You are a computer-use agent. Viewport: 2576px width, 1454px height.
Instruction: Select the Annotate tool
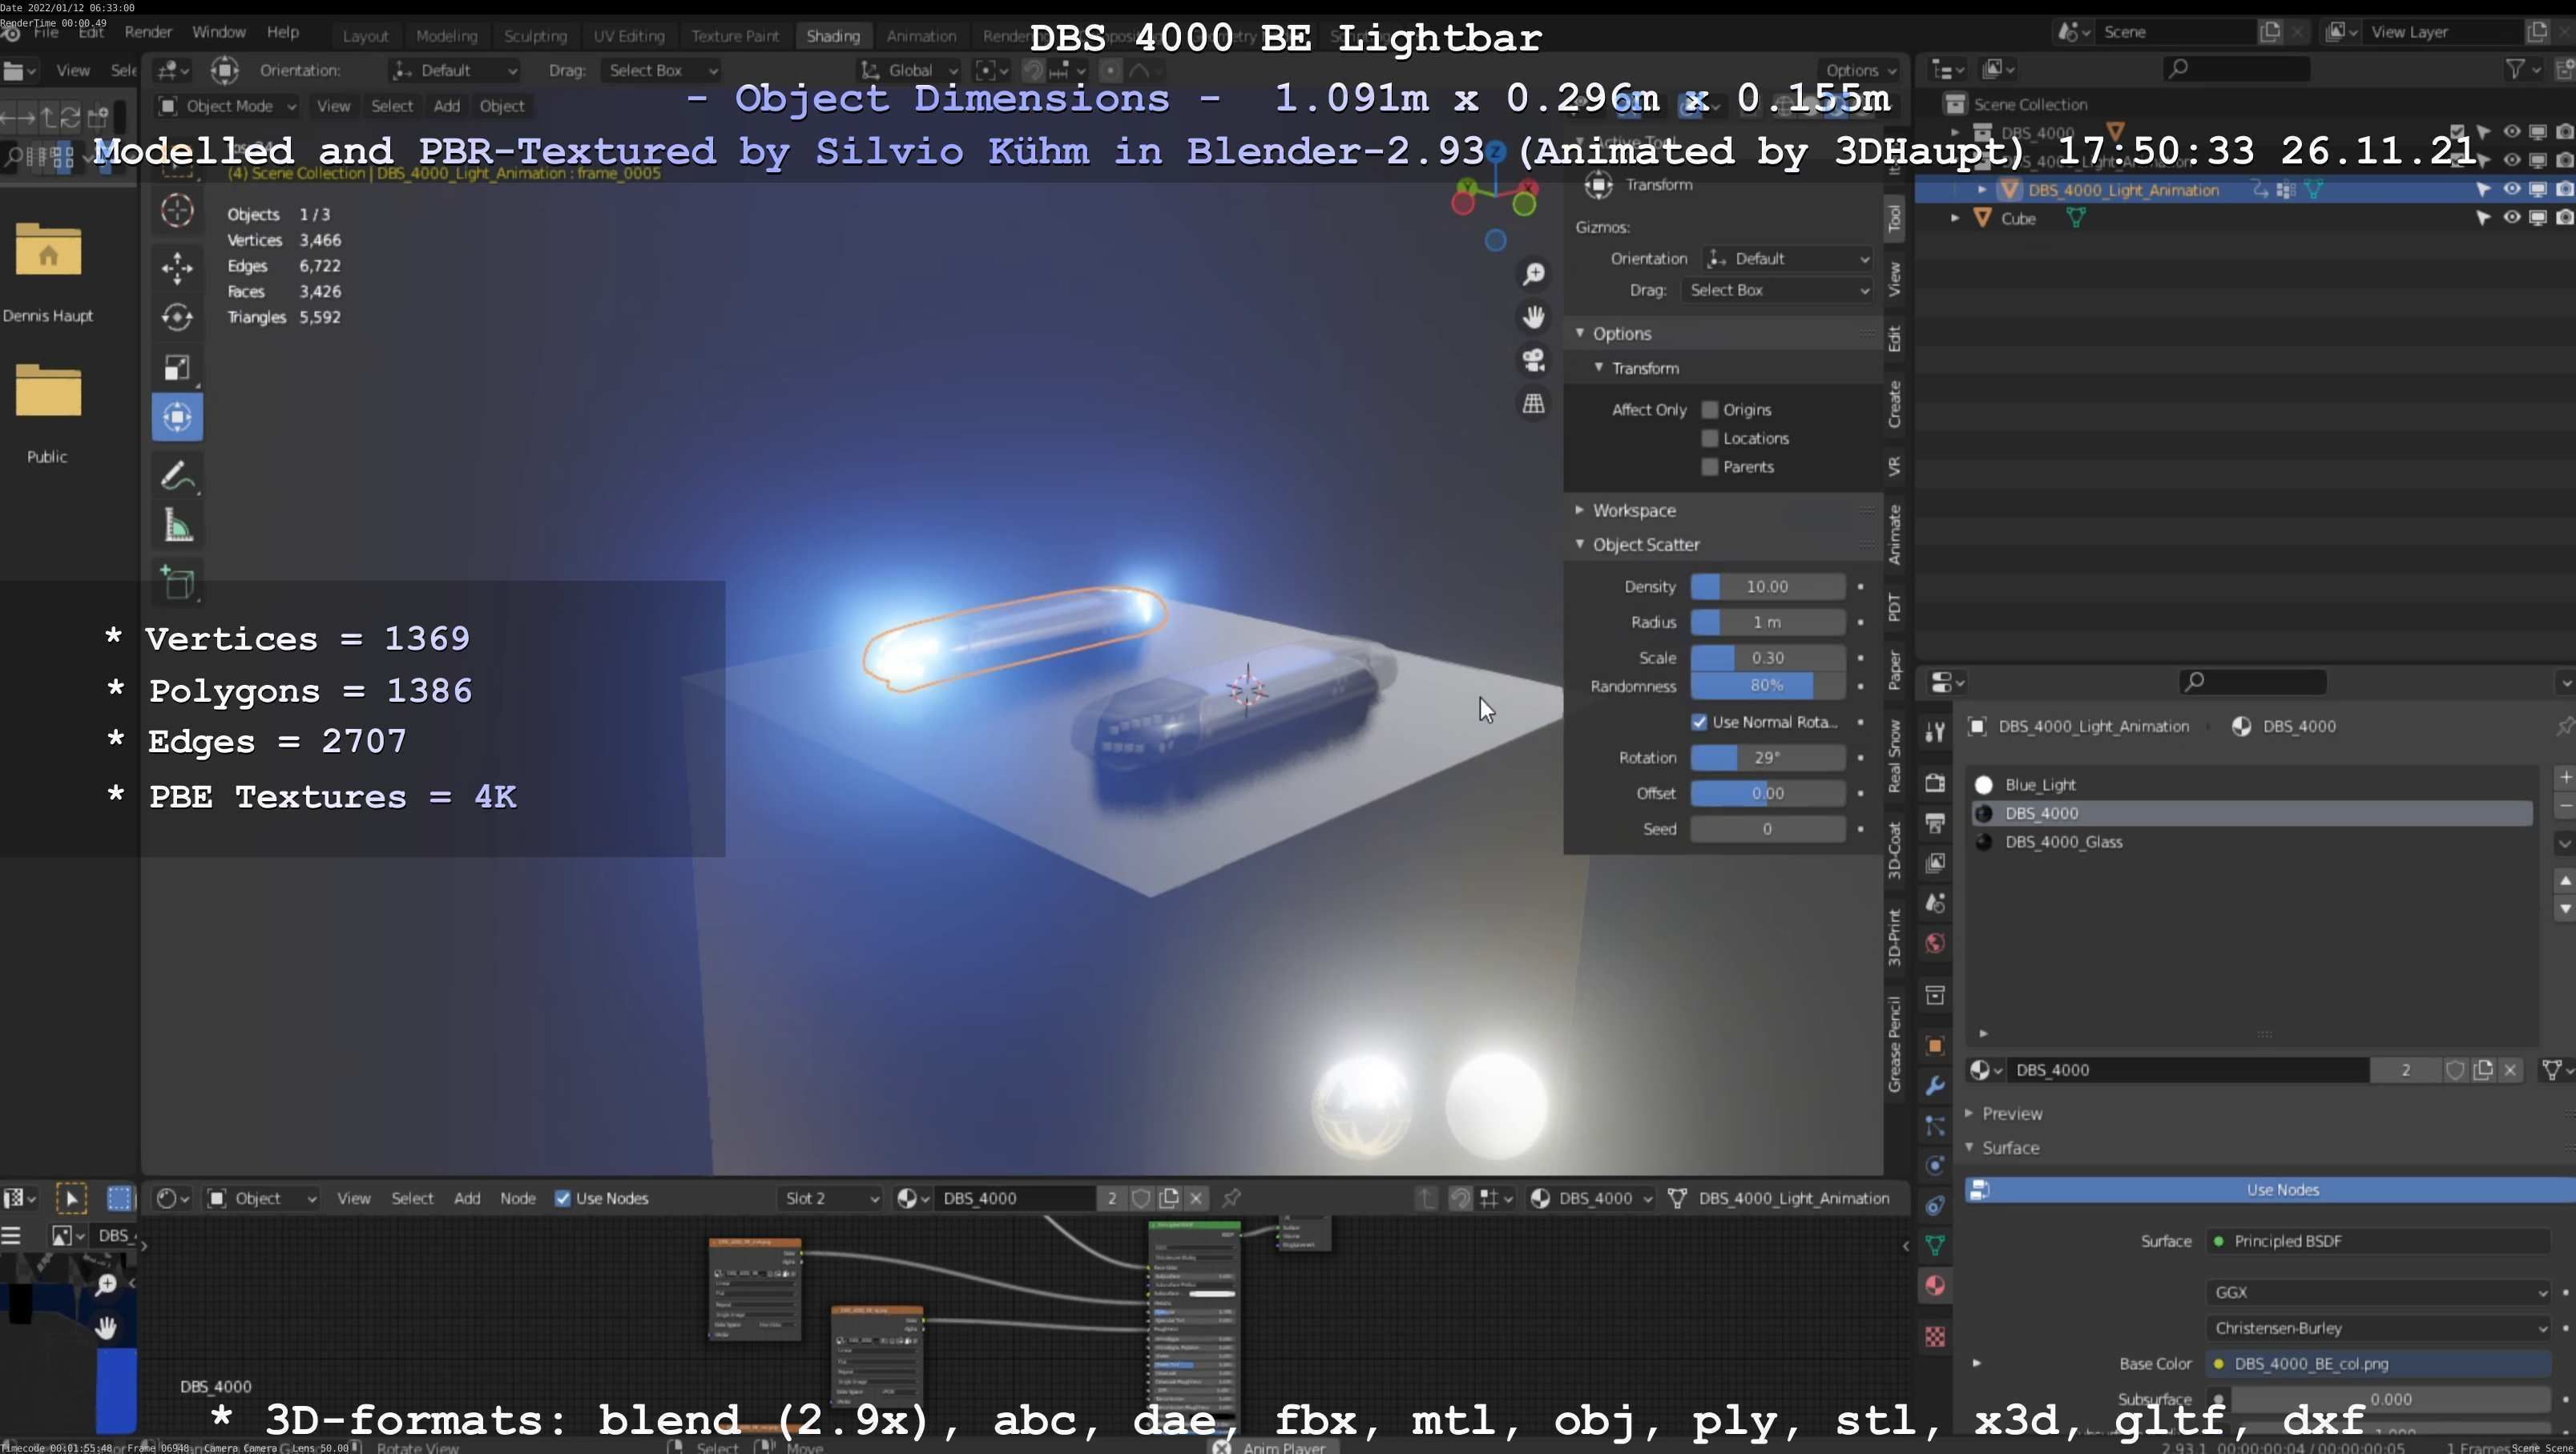tap(177, 476)
